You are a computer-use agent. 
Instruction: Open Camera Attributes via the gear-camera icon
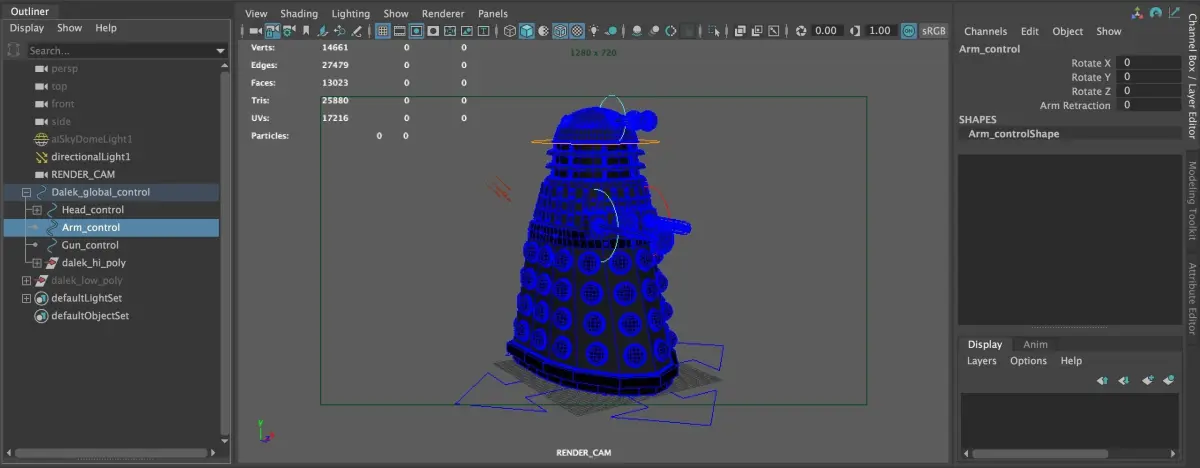pos(288,31)
